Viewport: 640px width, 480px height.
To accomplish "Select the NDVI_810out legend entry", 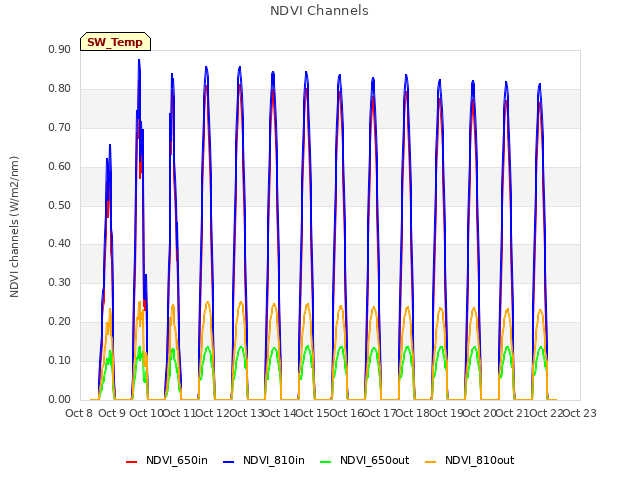I will point(469,460).
